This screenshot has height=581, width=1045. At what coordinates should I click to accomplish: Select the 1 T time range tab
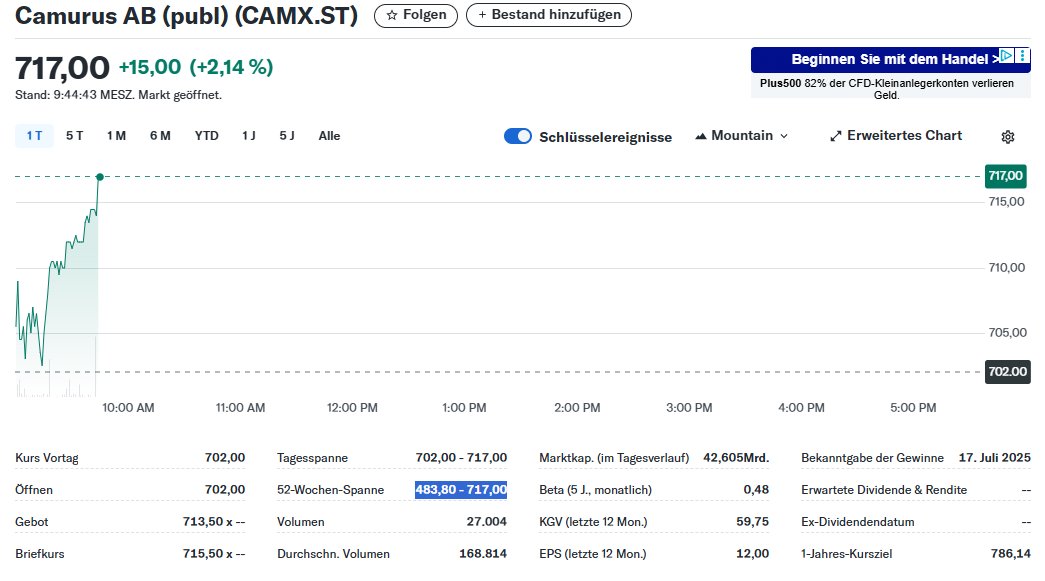[x=34, y=136]
